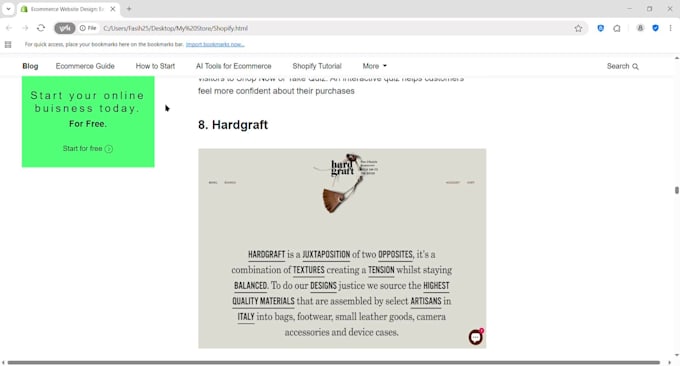Screen dimensions: 680x366
Task: Select the Ecommerce Website Design tab
Action: click(x=69, y=9)
